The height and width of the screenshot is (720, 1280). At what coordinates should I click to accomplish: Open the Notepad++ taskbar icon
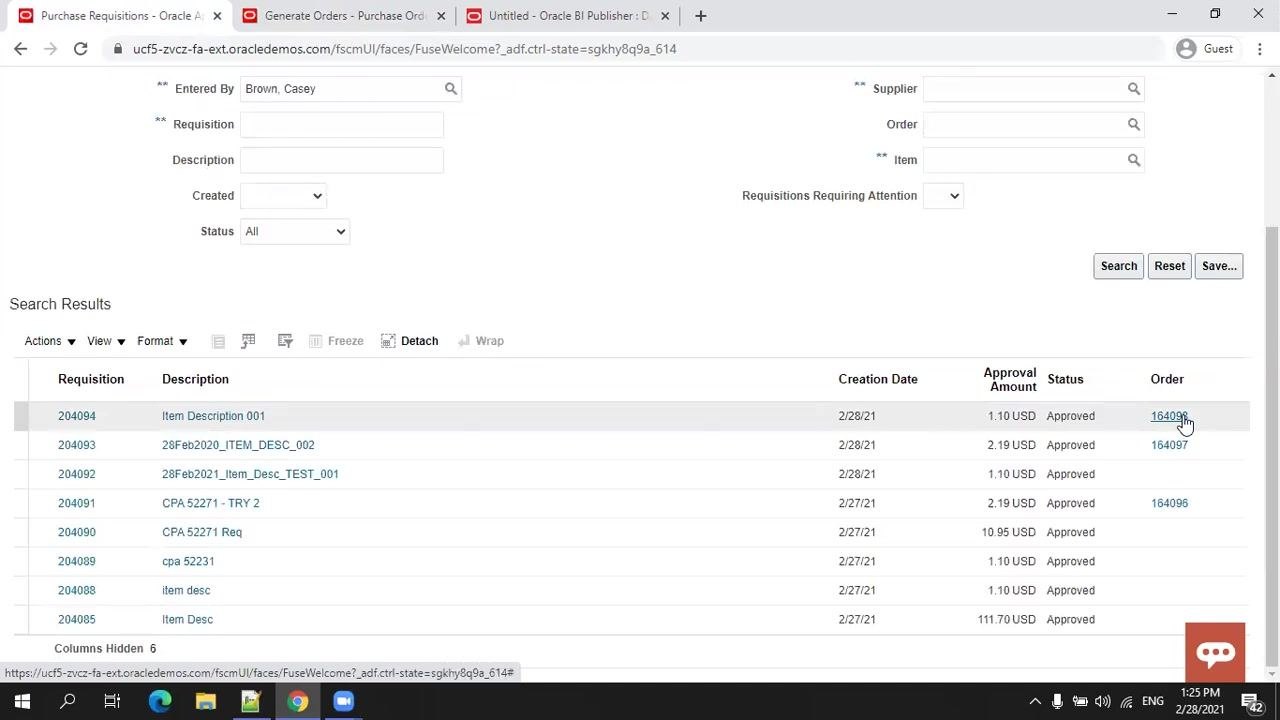tap(251, 701)
